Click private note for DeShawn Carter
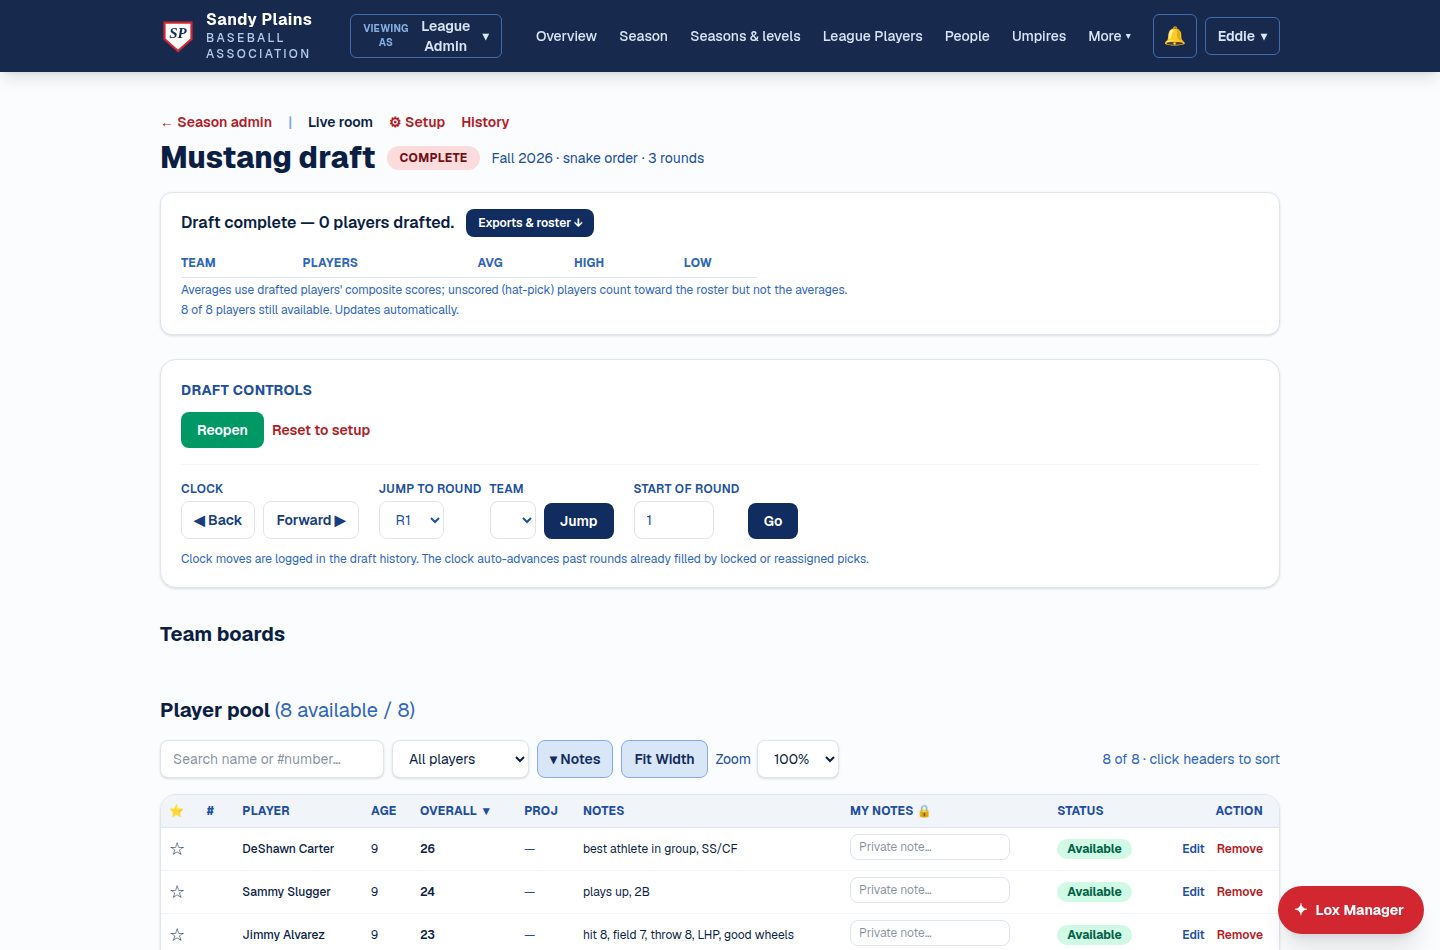The image size is (1440, 950). tap(930, 847)
